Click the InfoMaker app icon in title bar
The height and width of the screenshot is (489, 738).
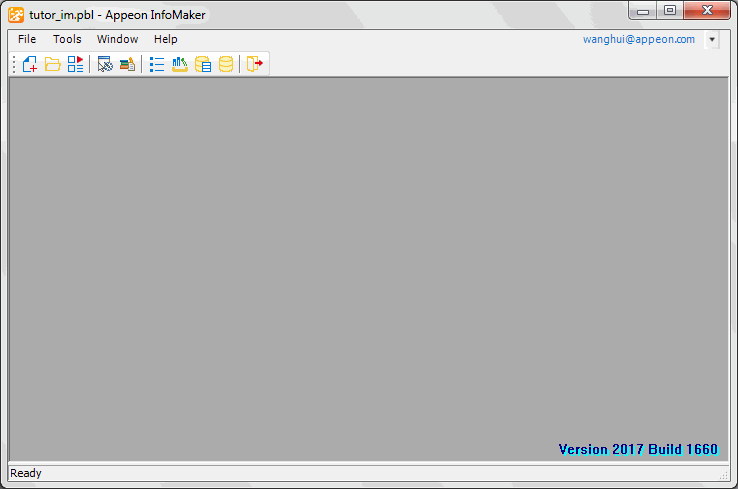[x=16, y=15]
